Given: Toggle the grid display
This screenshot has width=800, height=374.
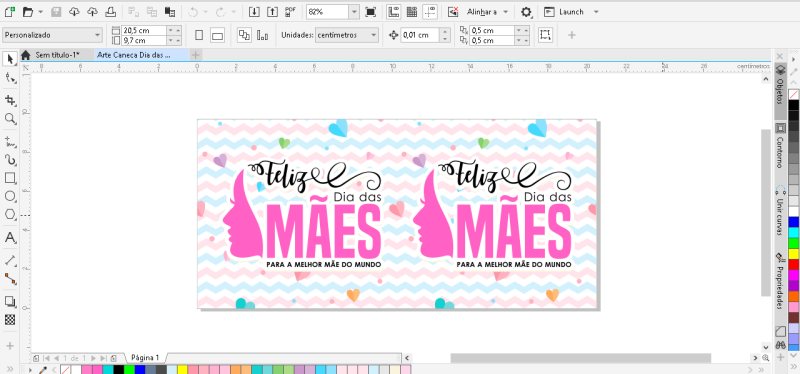Looking at the screenshot, I should coord(412,11).
